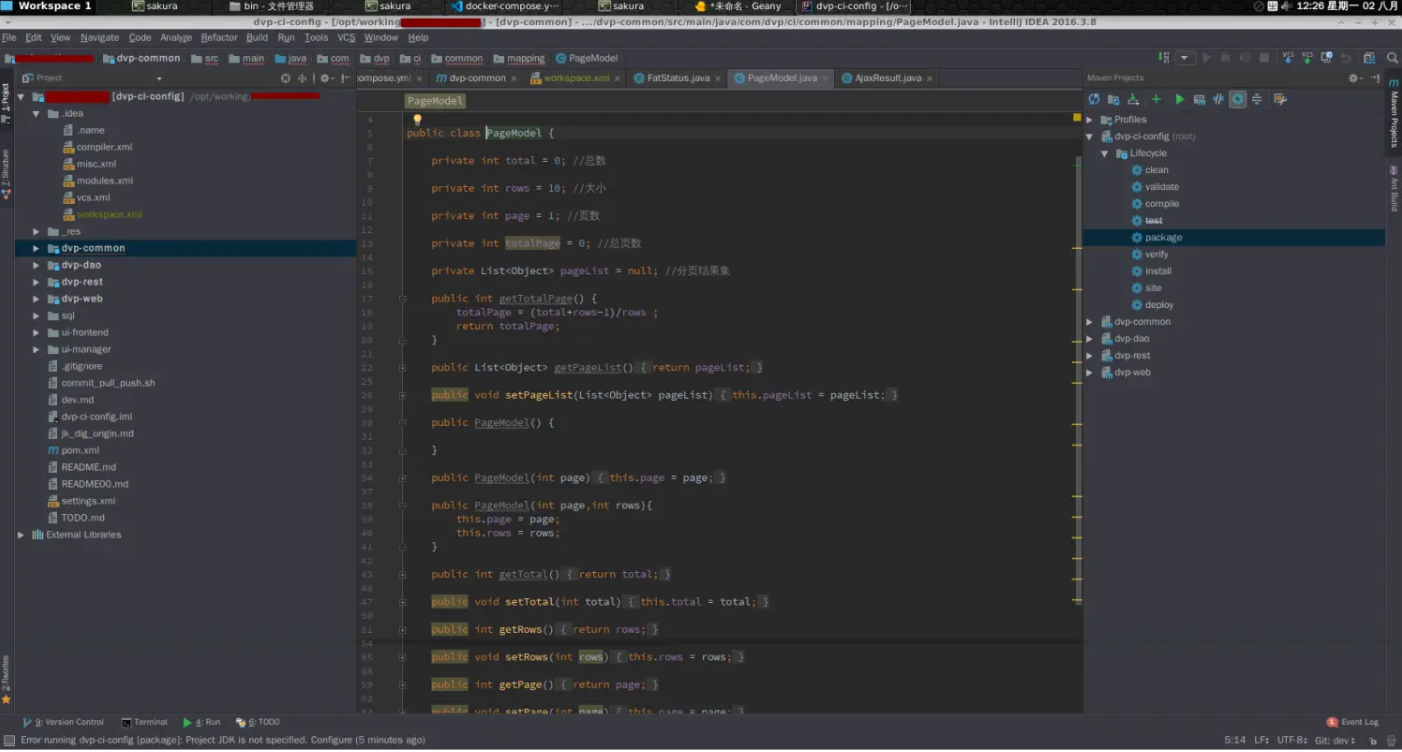Toggle Maven Offline mode

pos(1218,99)
